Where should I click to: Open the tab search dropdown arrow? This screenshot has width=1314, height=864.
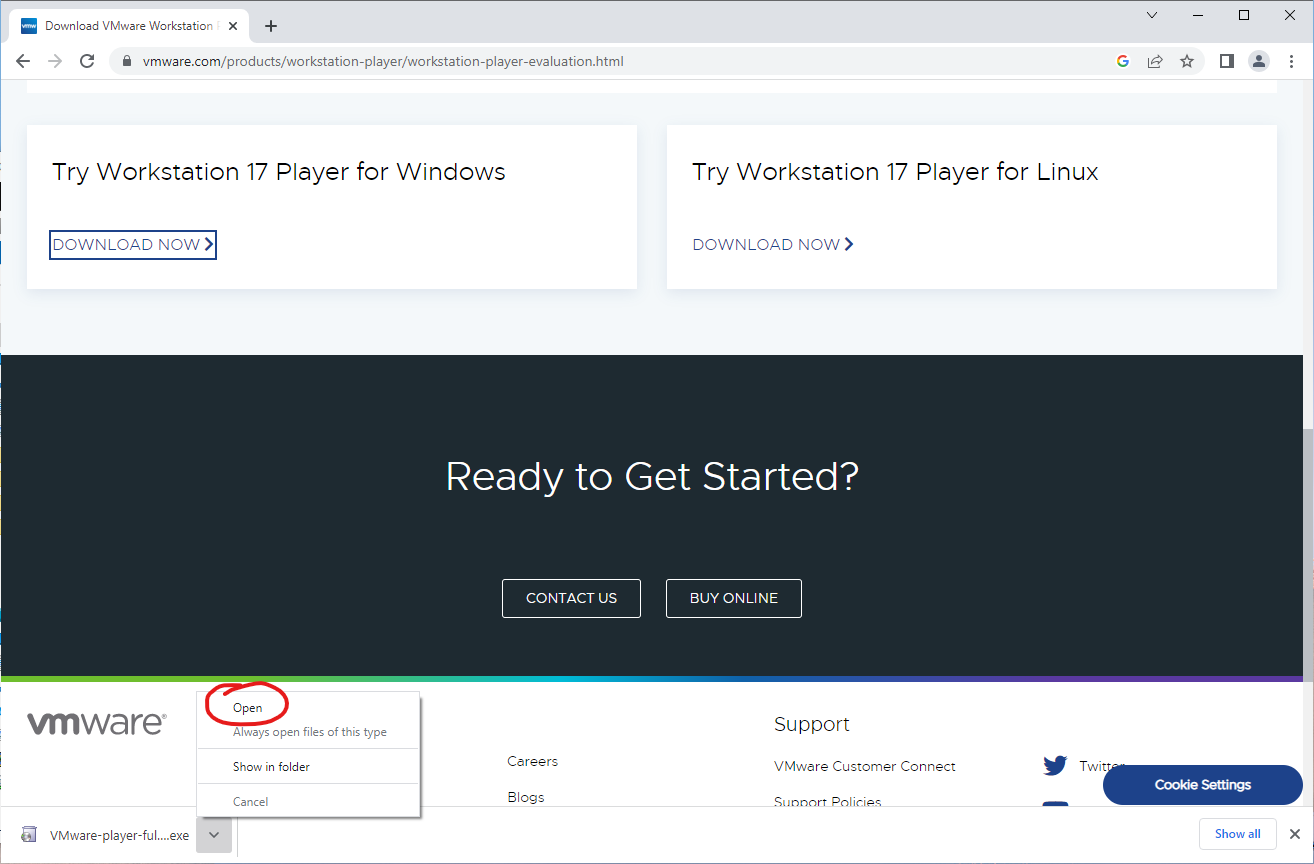click(1151, 15)
